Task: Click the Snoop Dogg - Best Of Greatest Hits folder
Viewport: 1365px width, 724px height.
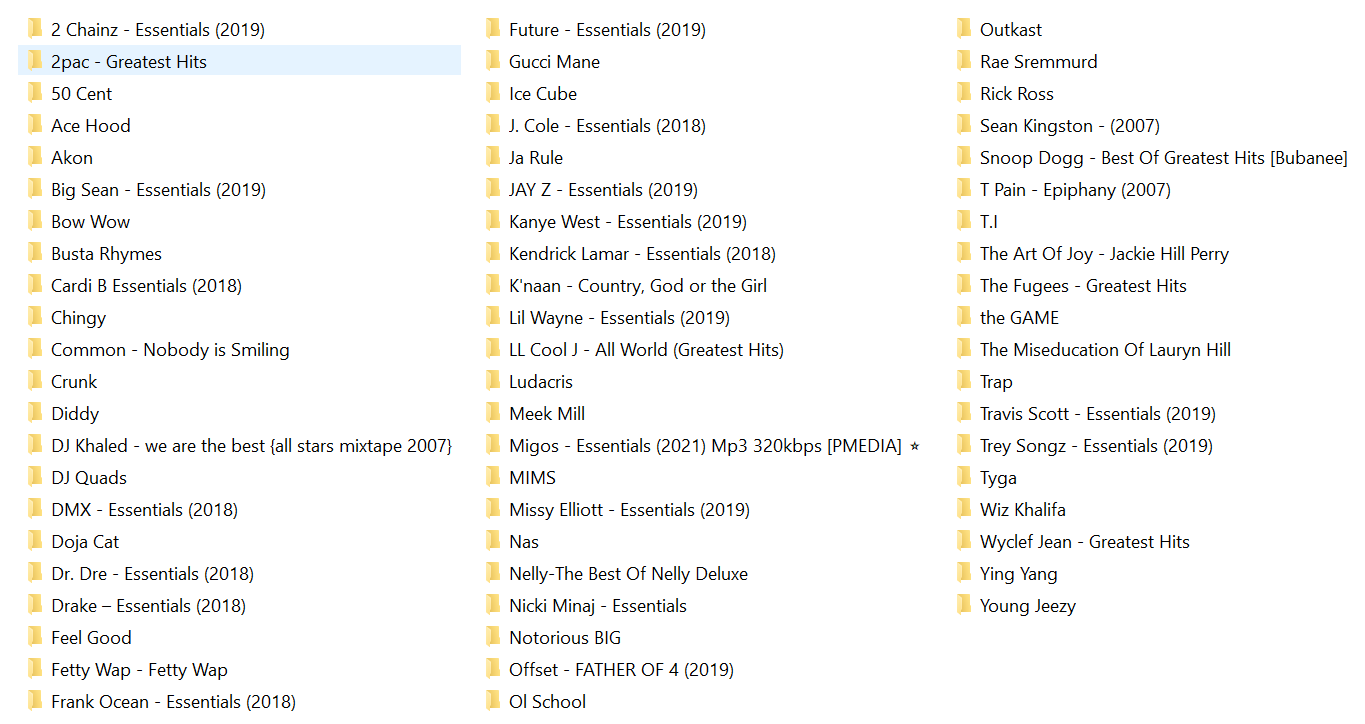Action: pyautogui.click(x=1162, y=157)
